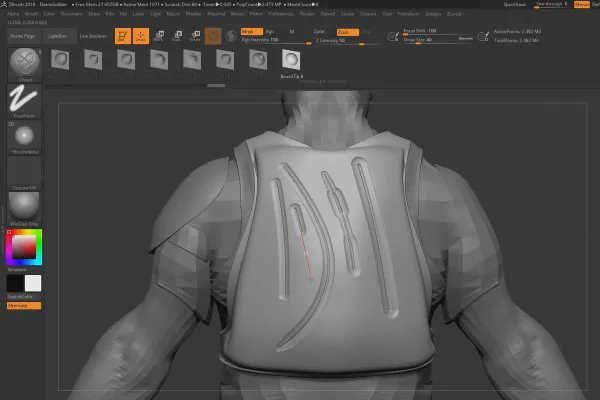Open the Transform menu

point(408,14)
